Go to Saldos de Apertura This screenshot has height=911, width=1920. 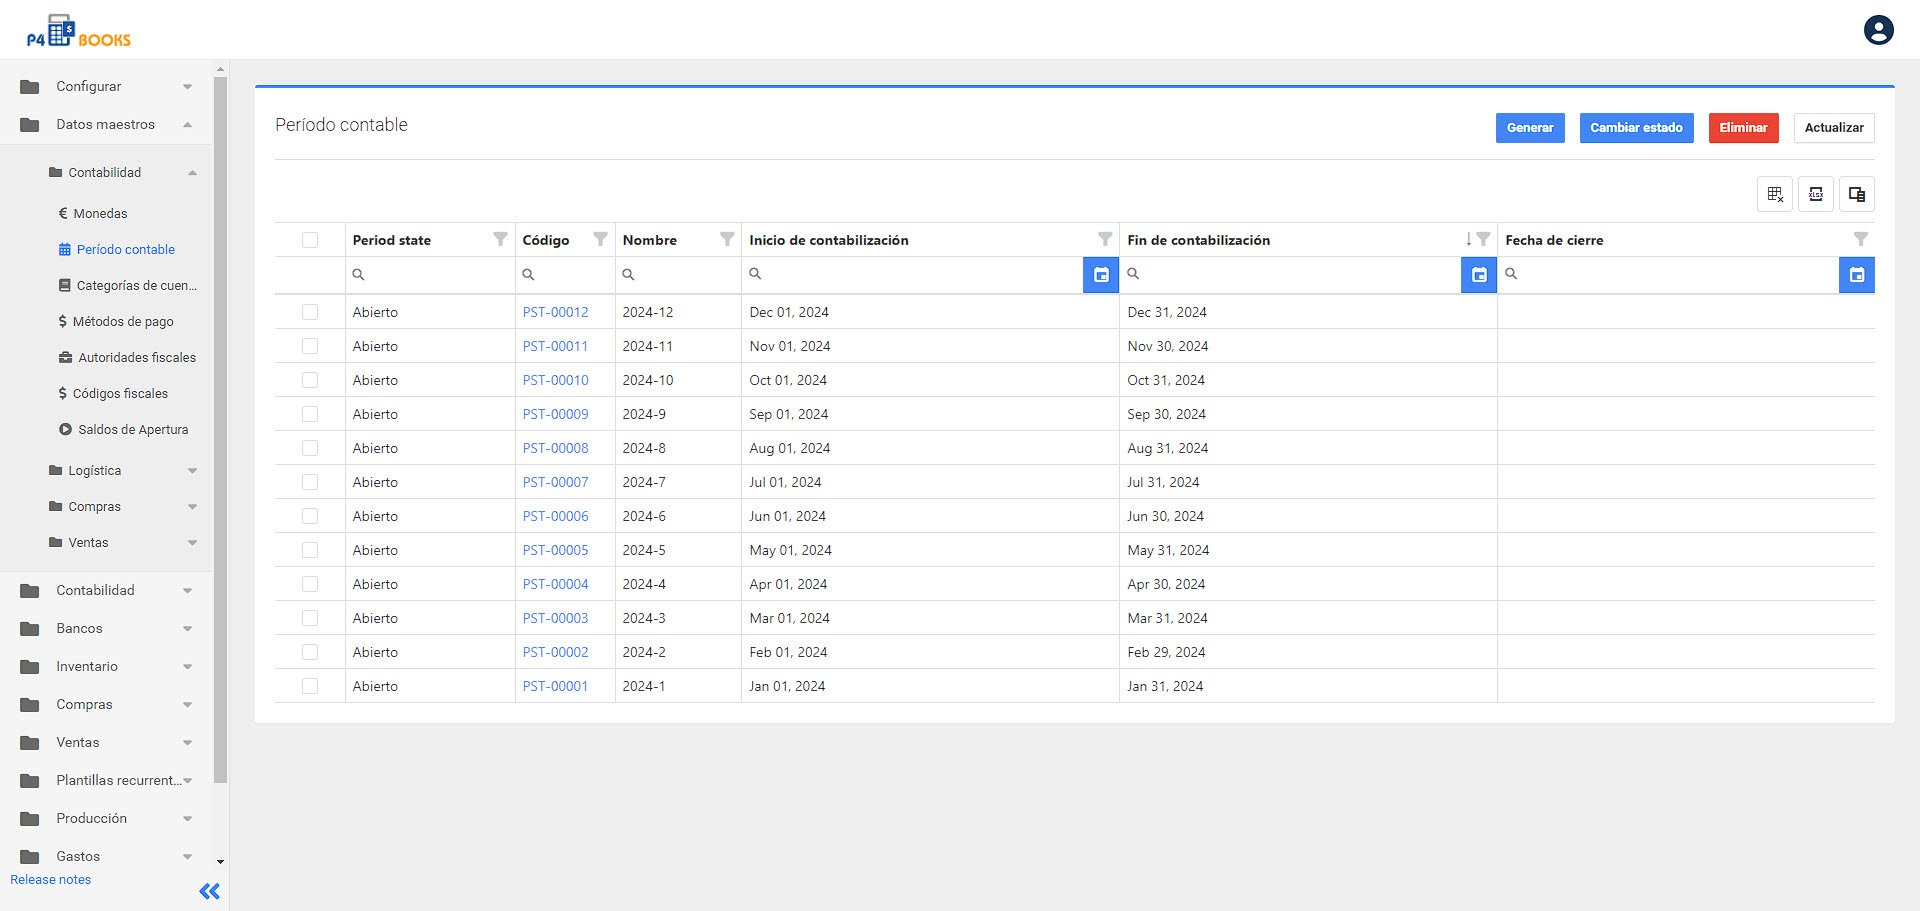click(x=132, y=430)
